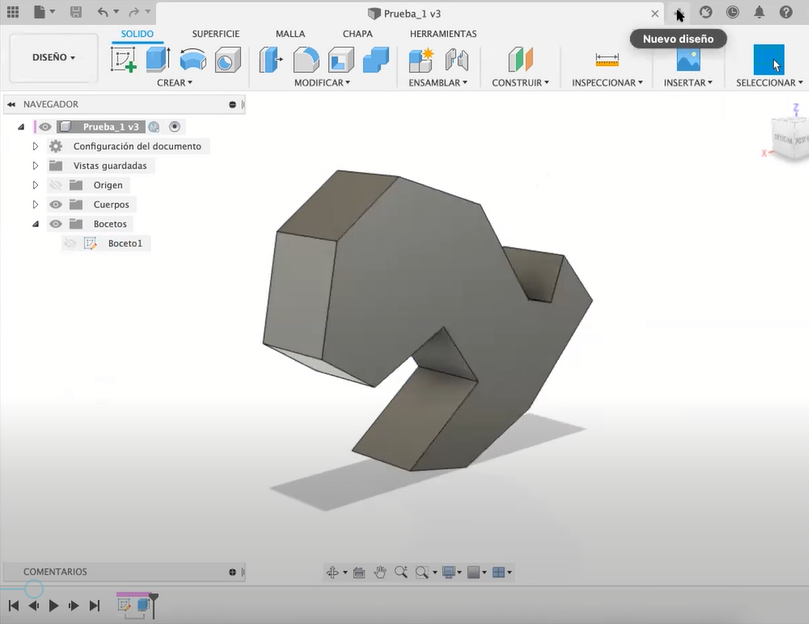Image resolution: width=809 pixels, height=624 pixels.
Task: Open the ENSAMBLAR dropdown menu
Action: [x=438, y=83]
